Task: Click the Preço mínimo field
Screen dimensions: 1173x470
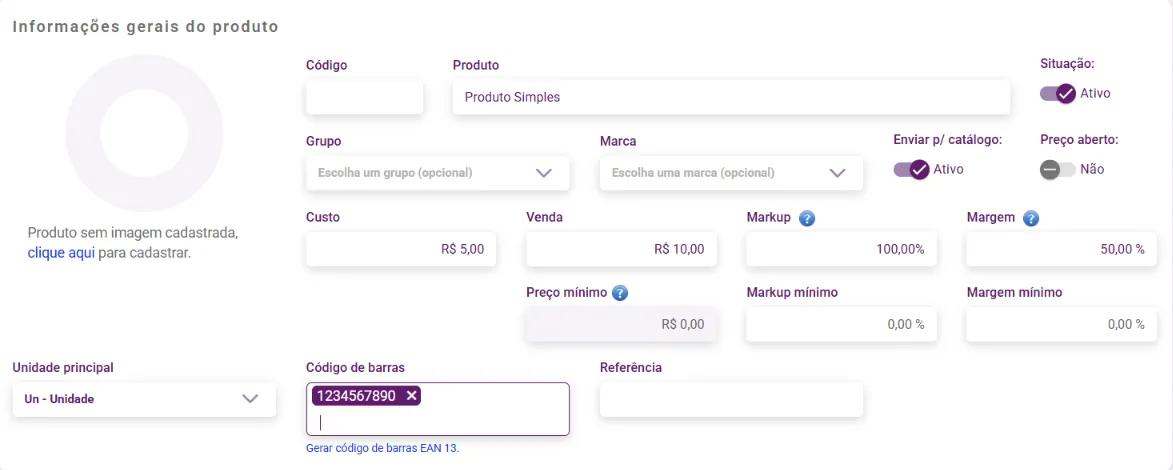Action: pos(622,324)
